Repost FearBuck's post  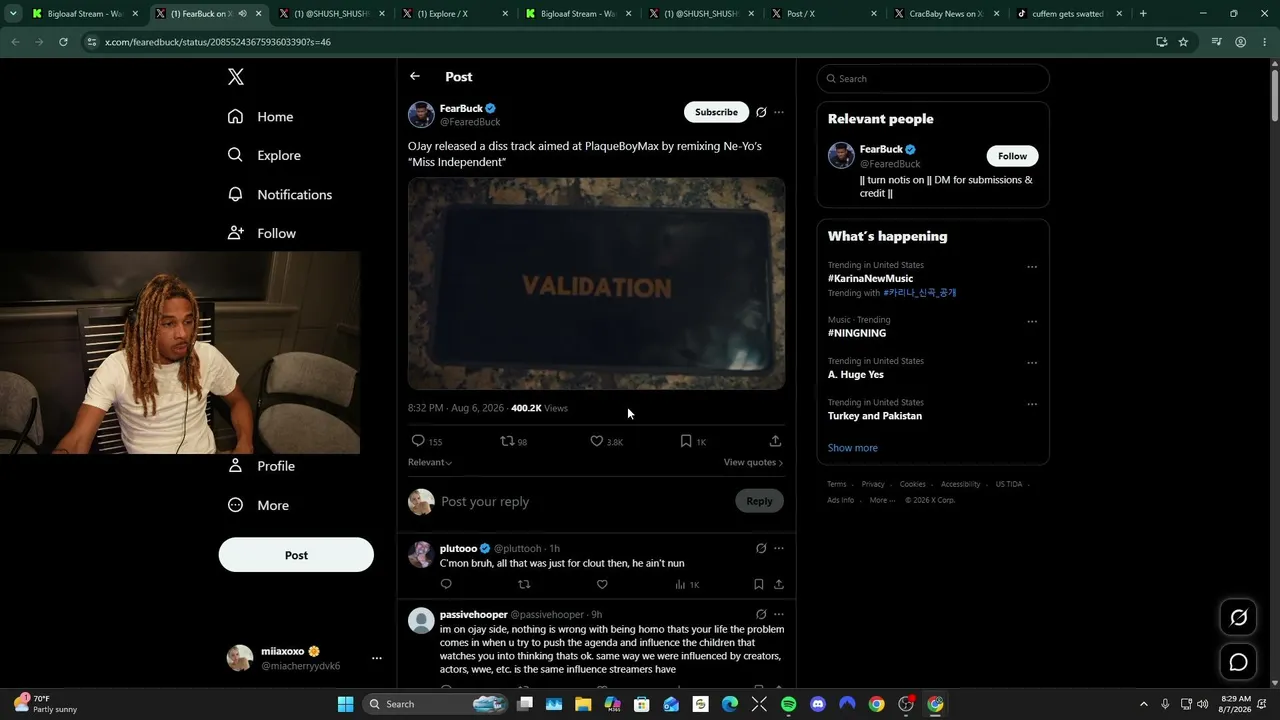point(507,441)
